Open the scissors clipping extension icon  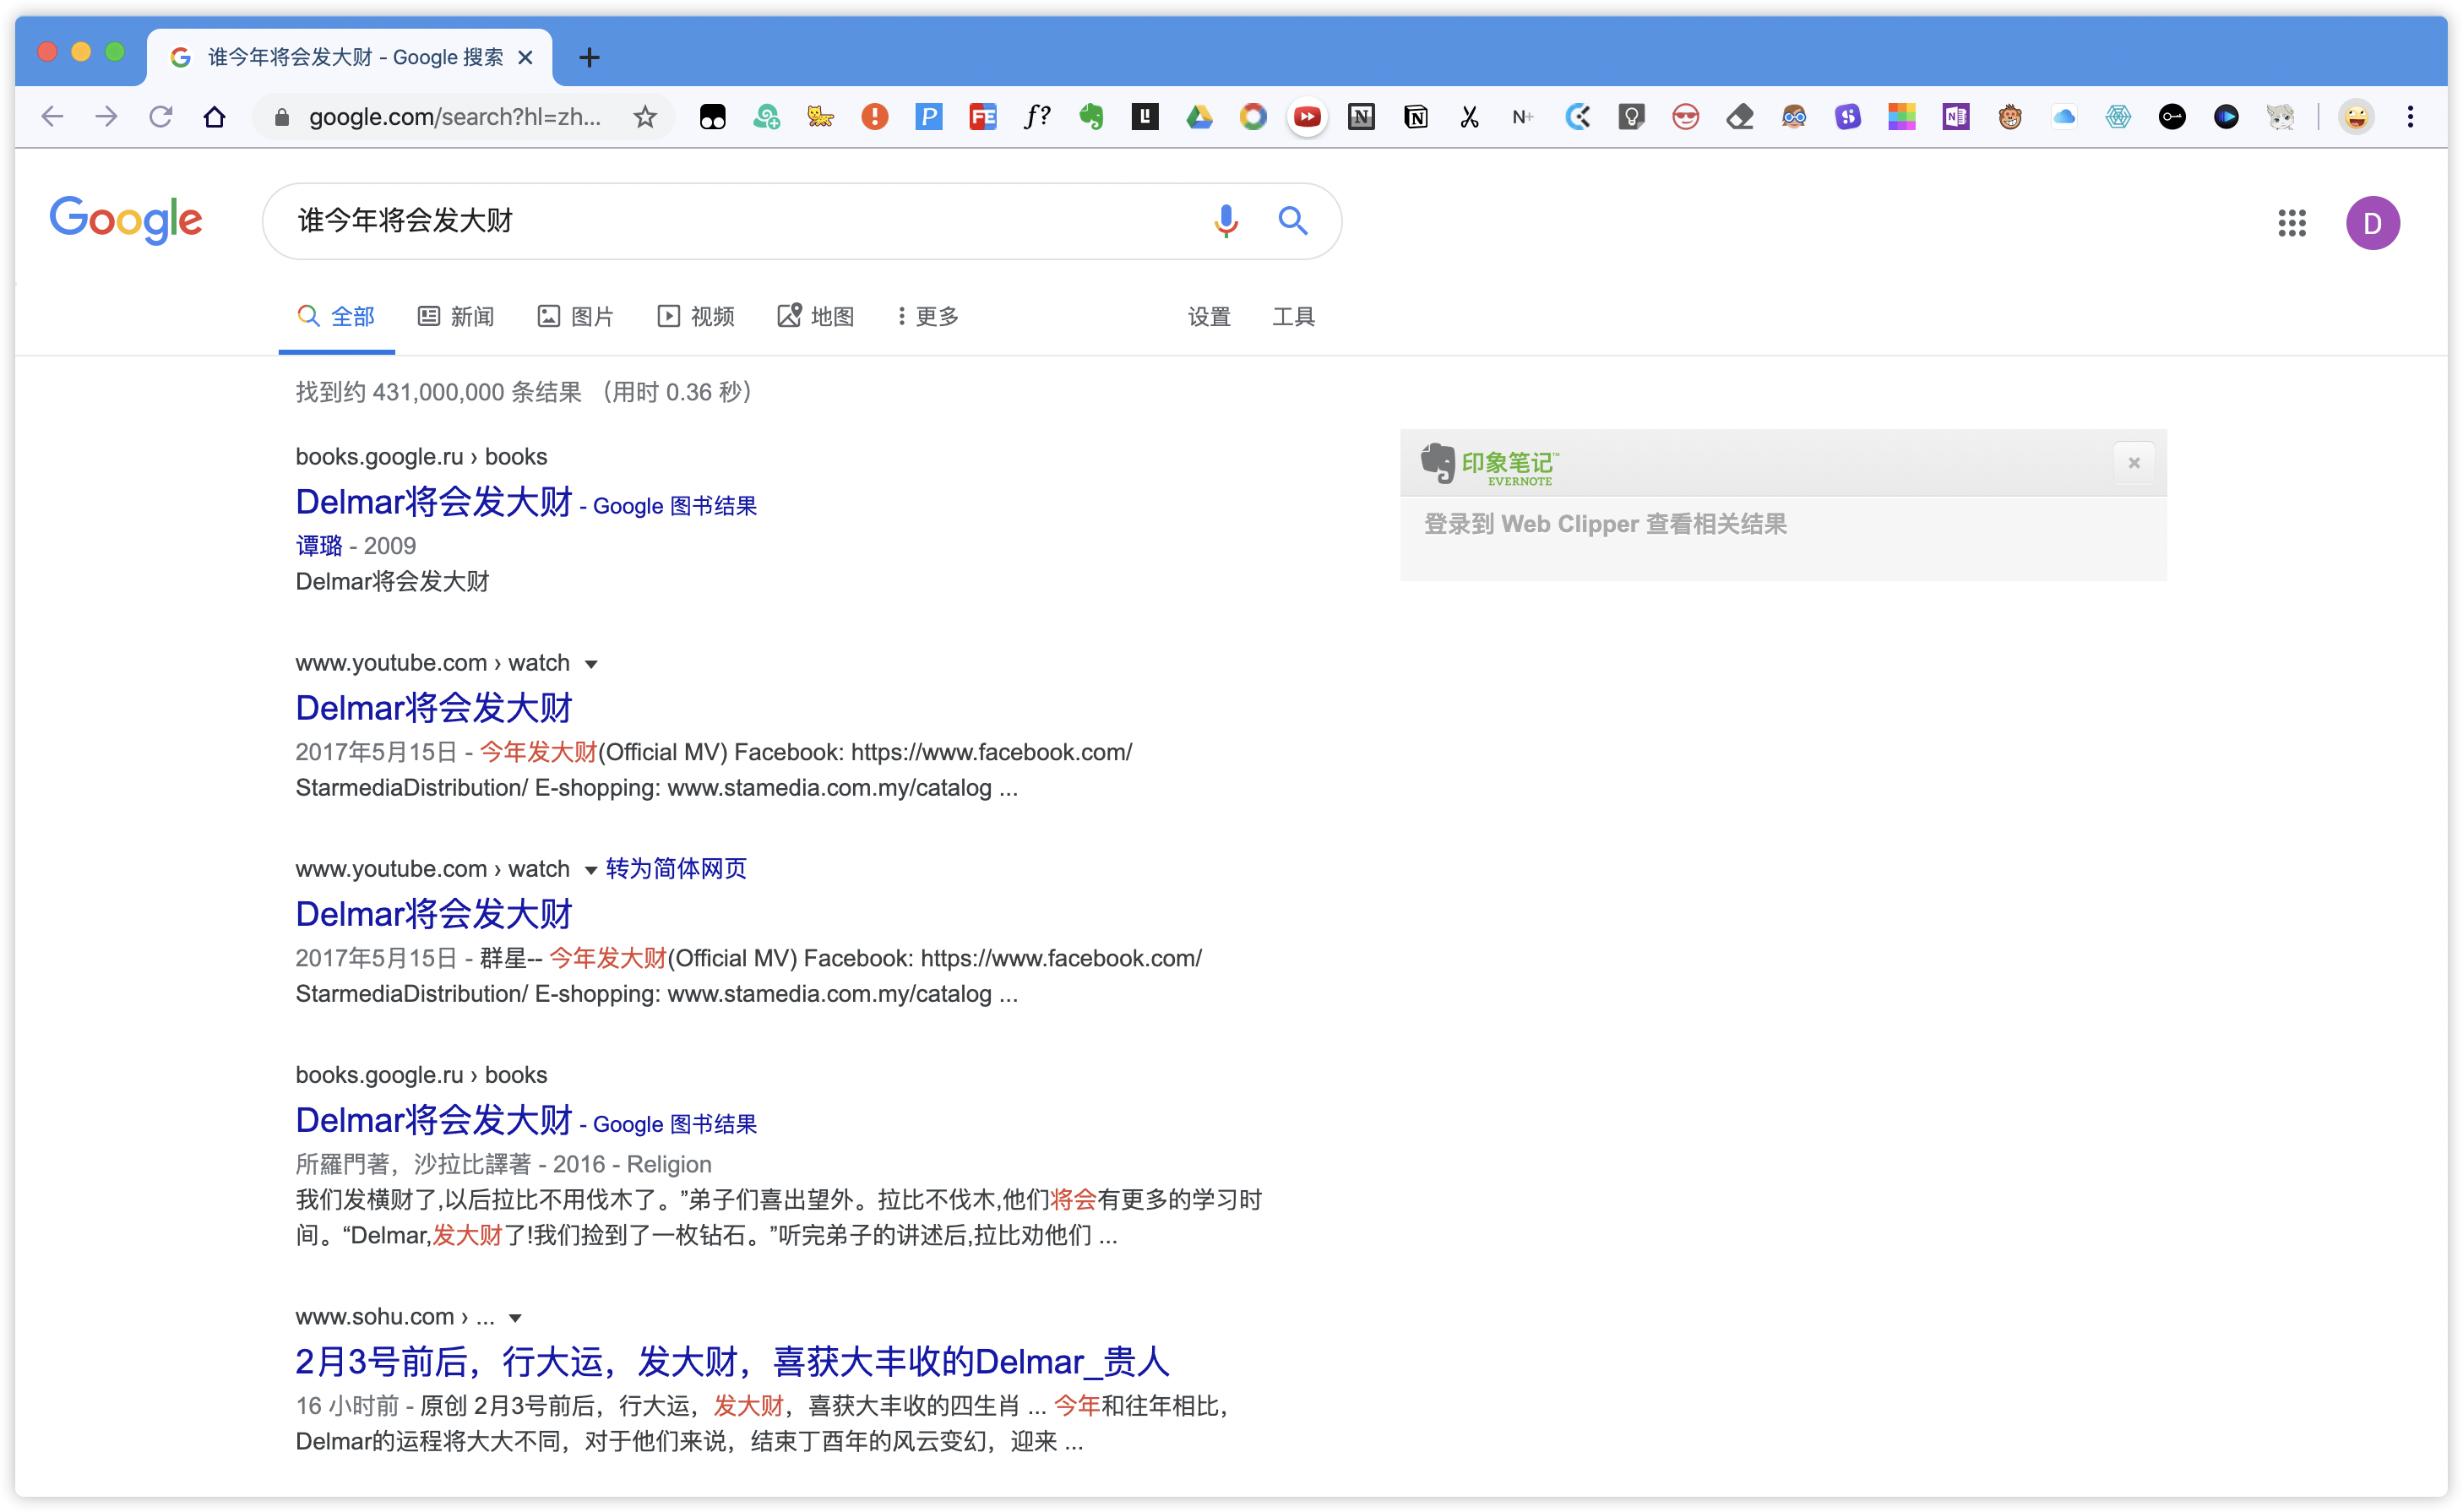1469,117
